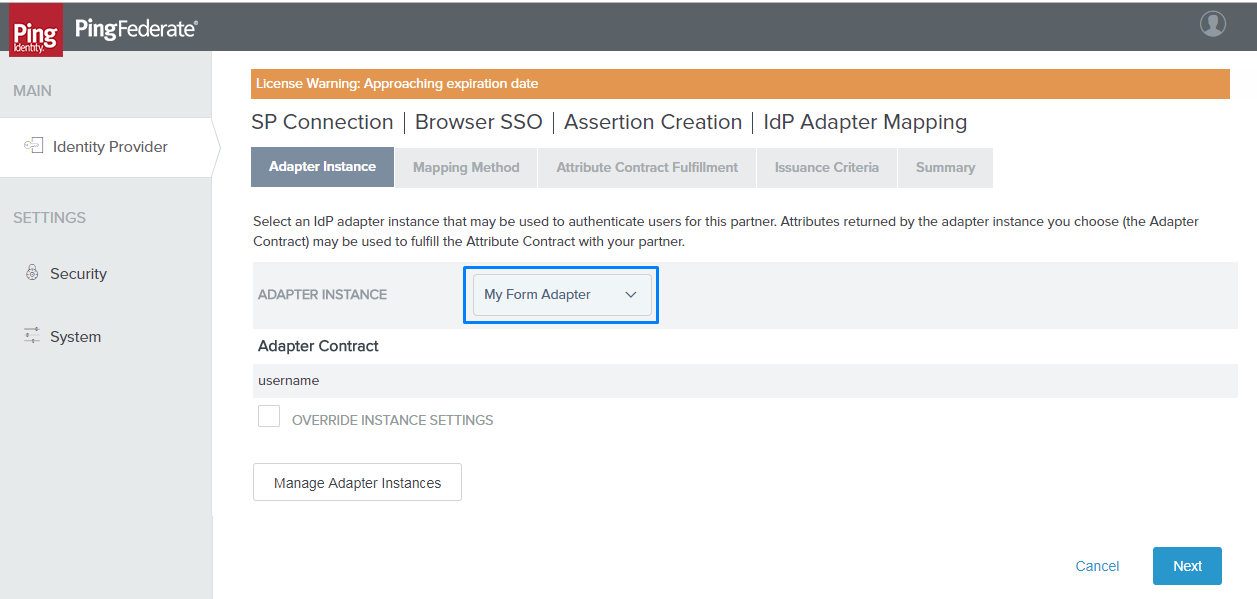The width and height of the screenshot is (1257, 599).
Task: Click the Security lock icon
Action: click(x=32, y=273)
